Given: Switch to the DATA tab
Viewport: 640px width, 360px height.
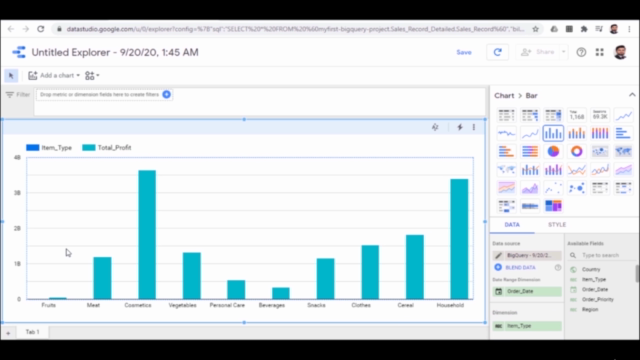Looking at the screenshot, I should pyautogui.click(x=512, y=225).
